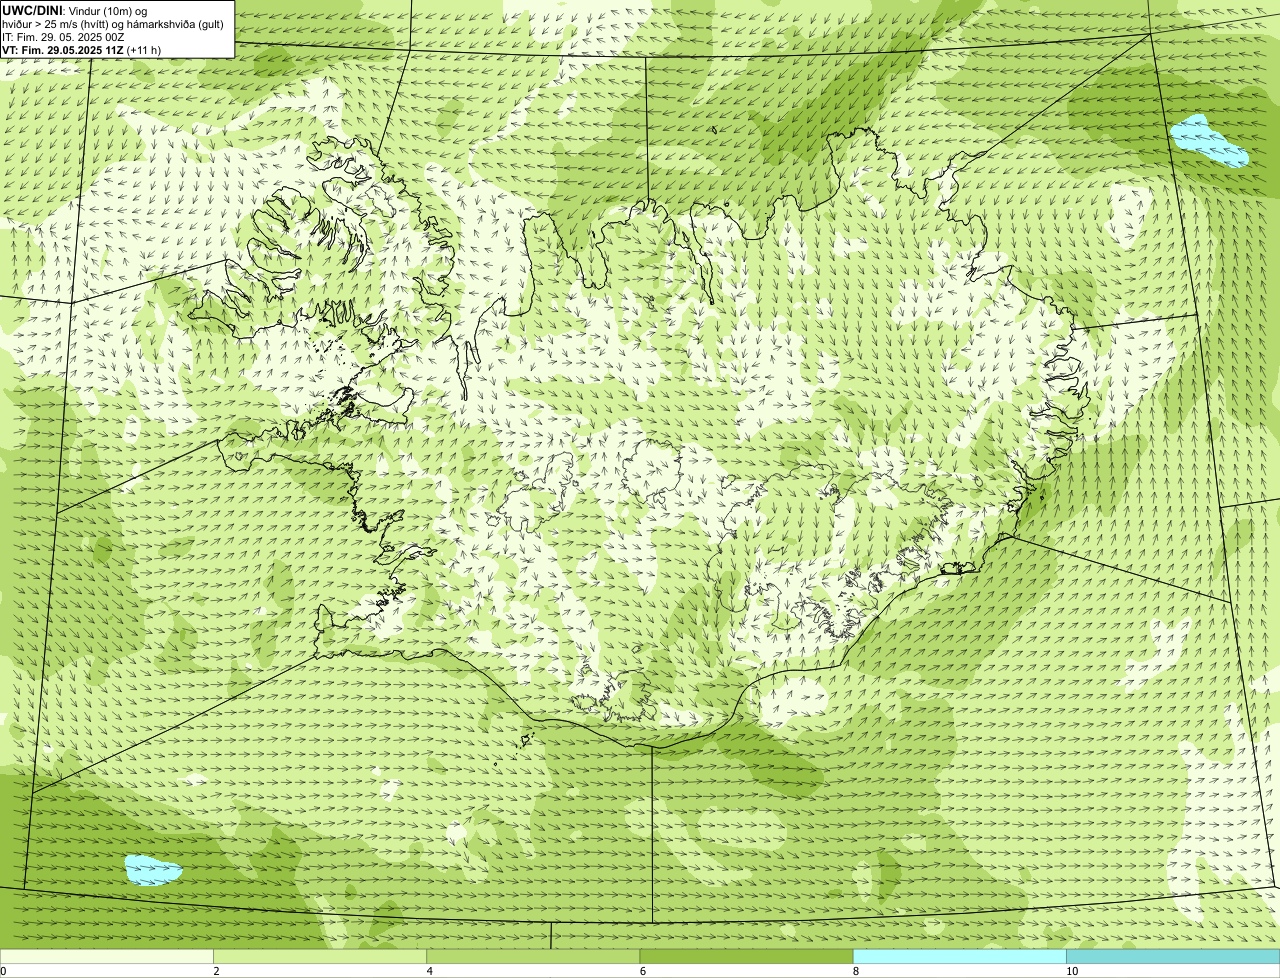Image resolution: width=1280 pixels, height=978 pixels.
Task: Select the medium green 4–6 scale swatch
Action: tap(533, 957)
